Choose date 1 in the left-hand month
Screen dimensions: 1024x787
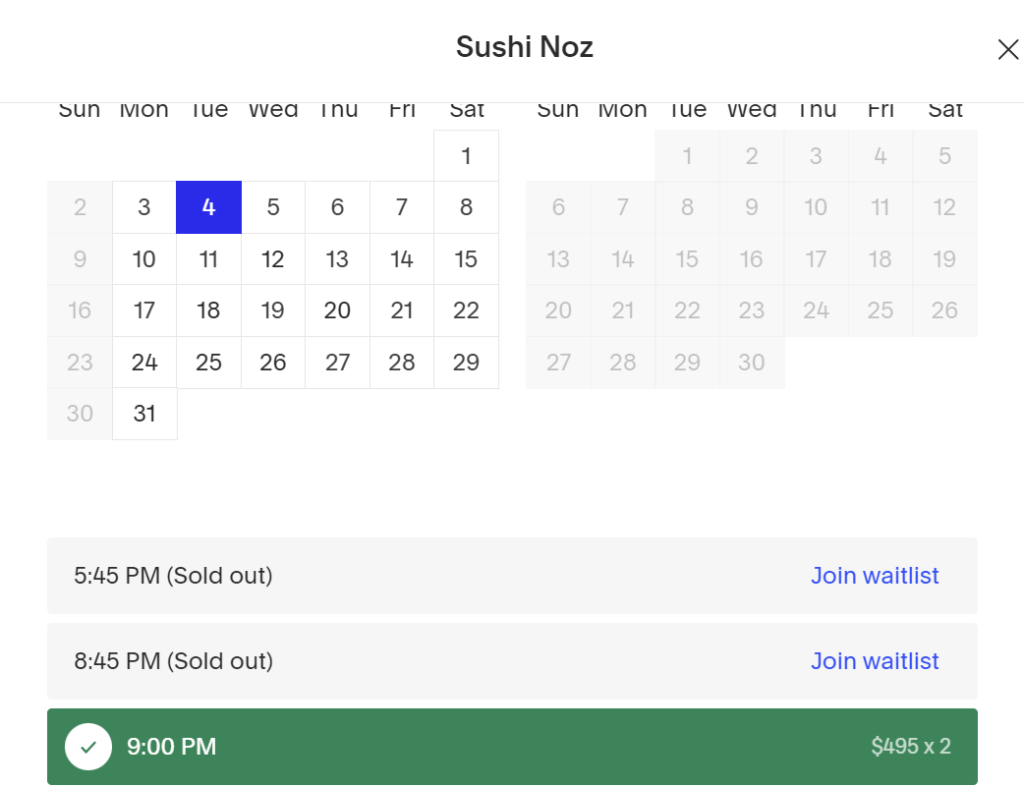(466, 156)
